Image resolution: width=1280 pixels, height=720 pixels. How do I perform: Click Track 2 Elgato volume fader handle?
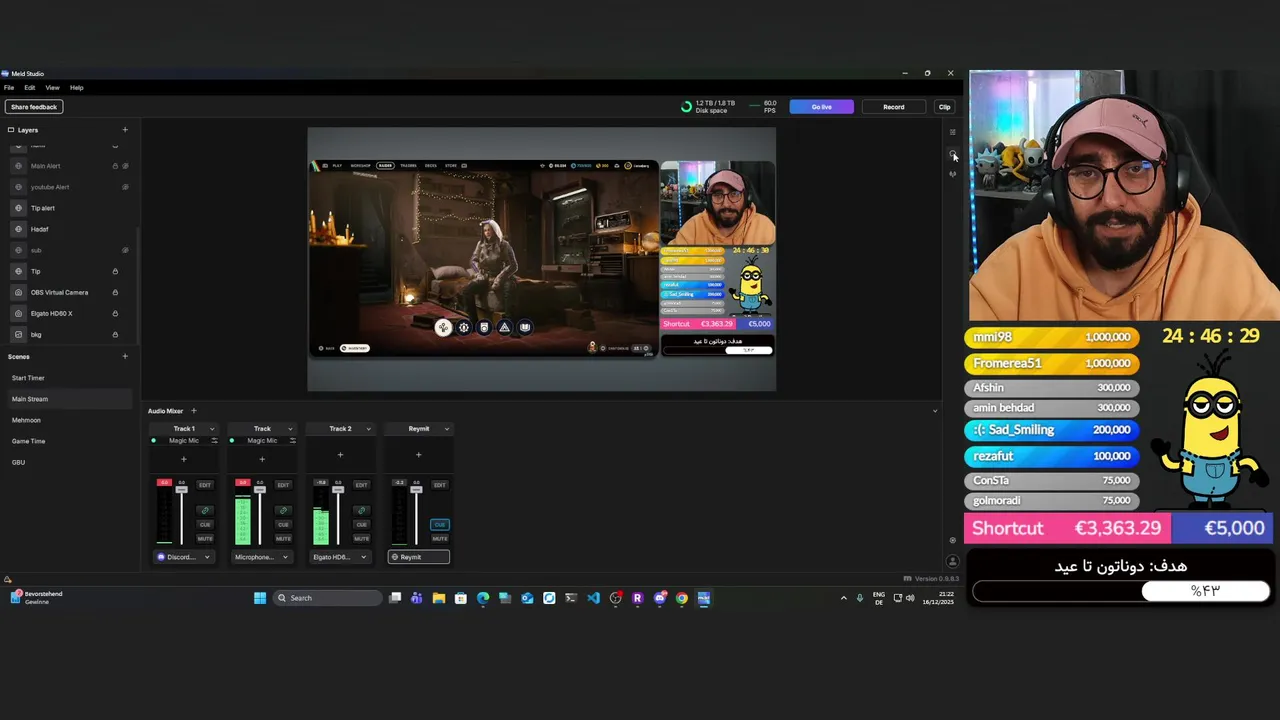(x=338, y=489)
